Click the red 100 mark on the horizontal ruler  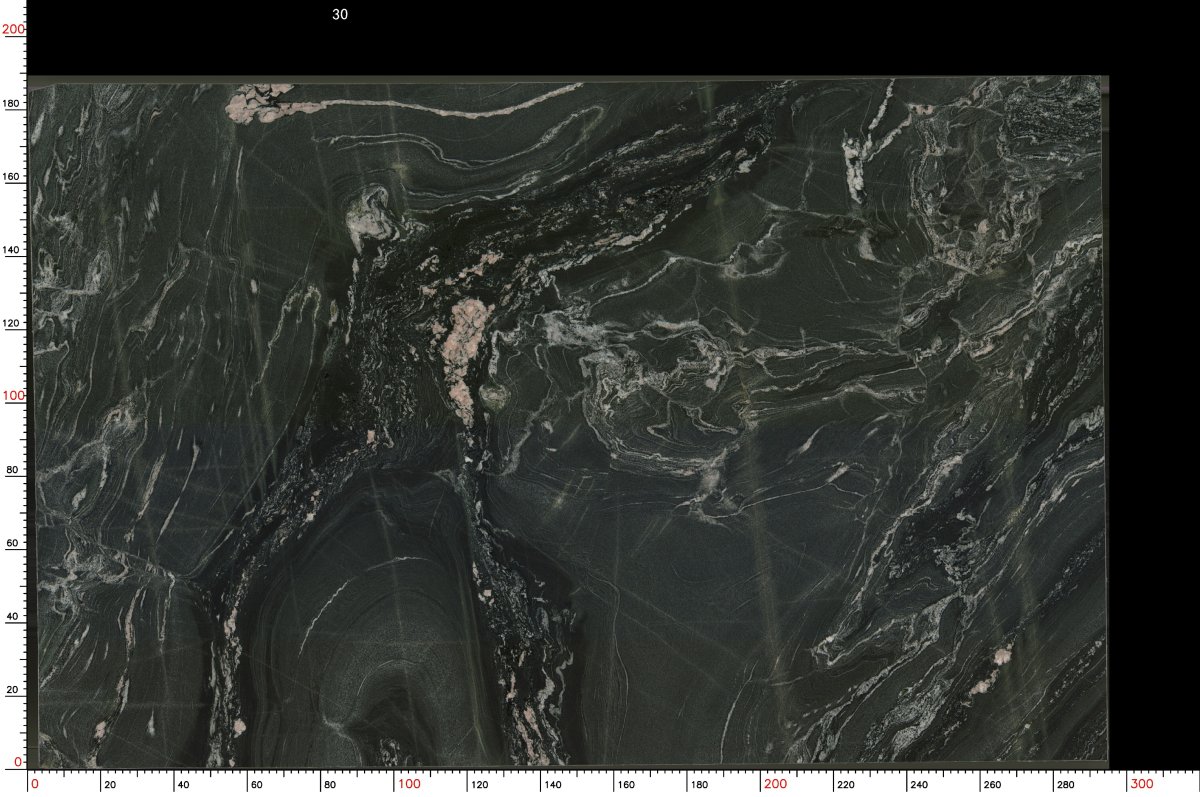409,782
